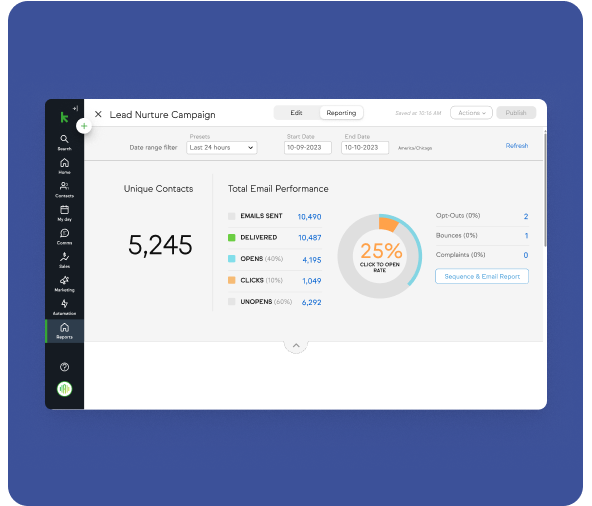Open Search from the sidebar

[x=65, y=142]
